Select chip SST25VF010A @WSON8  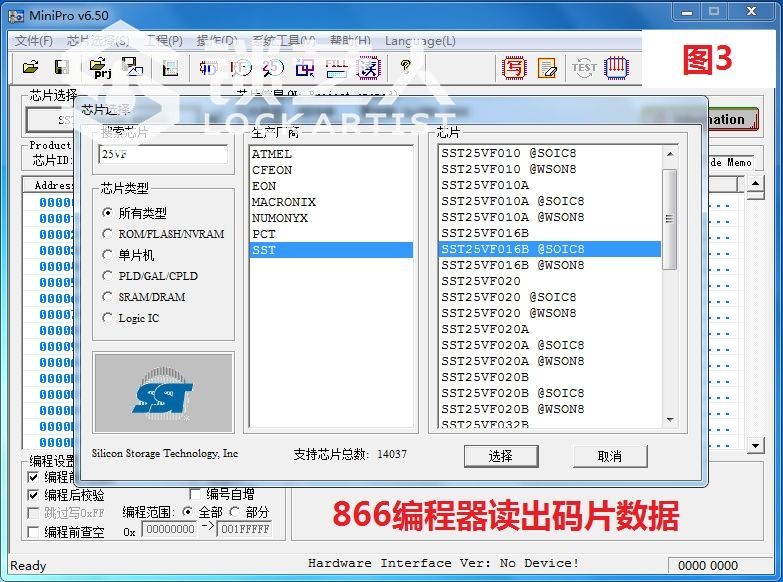click(550, 217)
